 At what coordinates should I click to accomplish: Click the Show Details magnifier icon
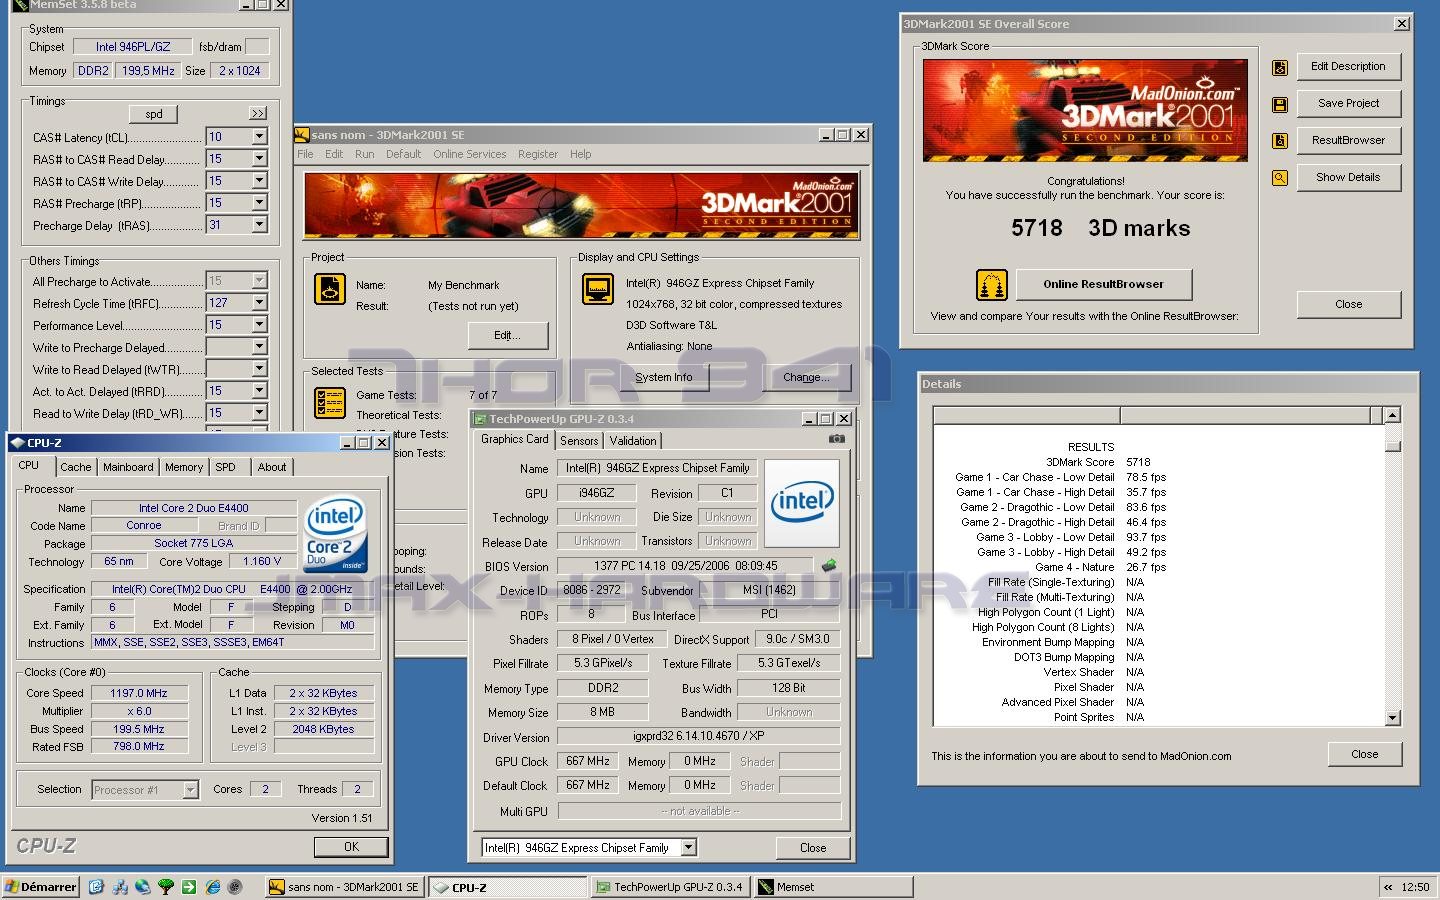[1279, 178]
